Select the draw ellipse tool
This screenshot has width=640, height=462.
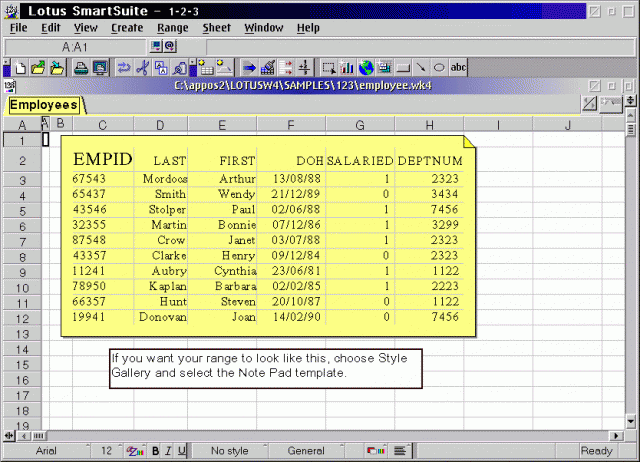point(439,68)
